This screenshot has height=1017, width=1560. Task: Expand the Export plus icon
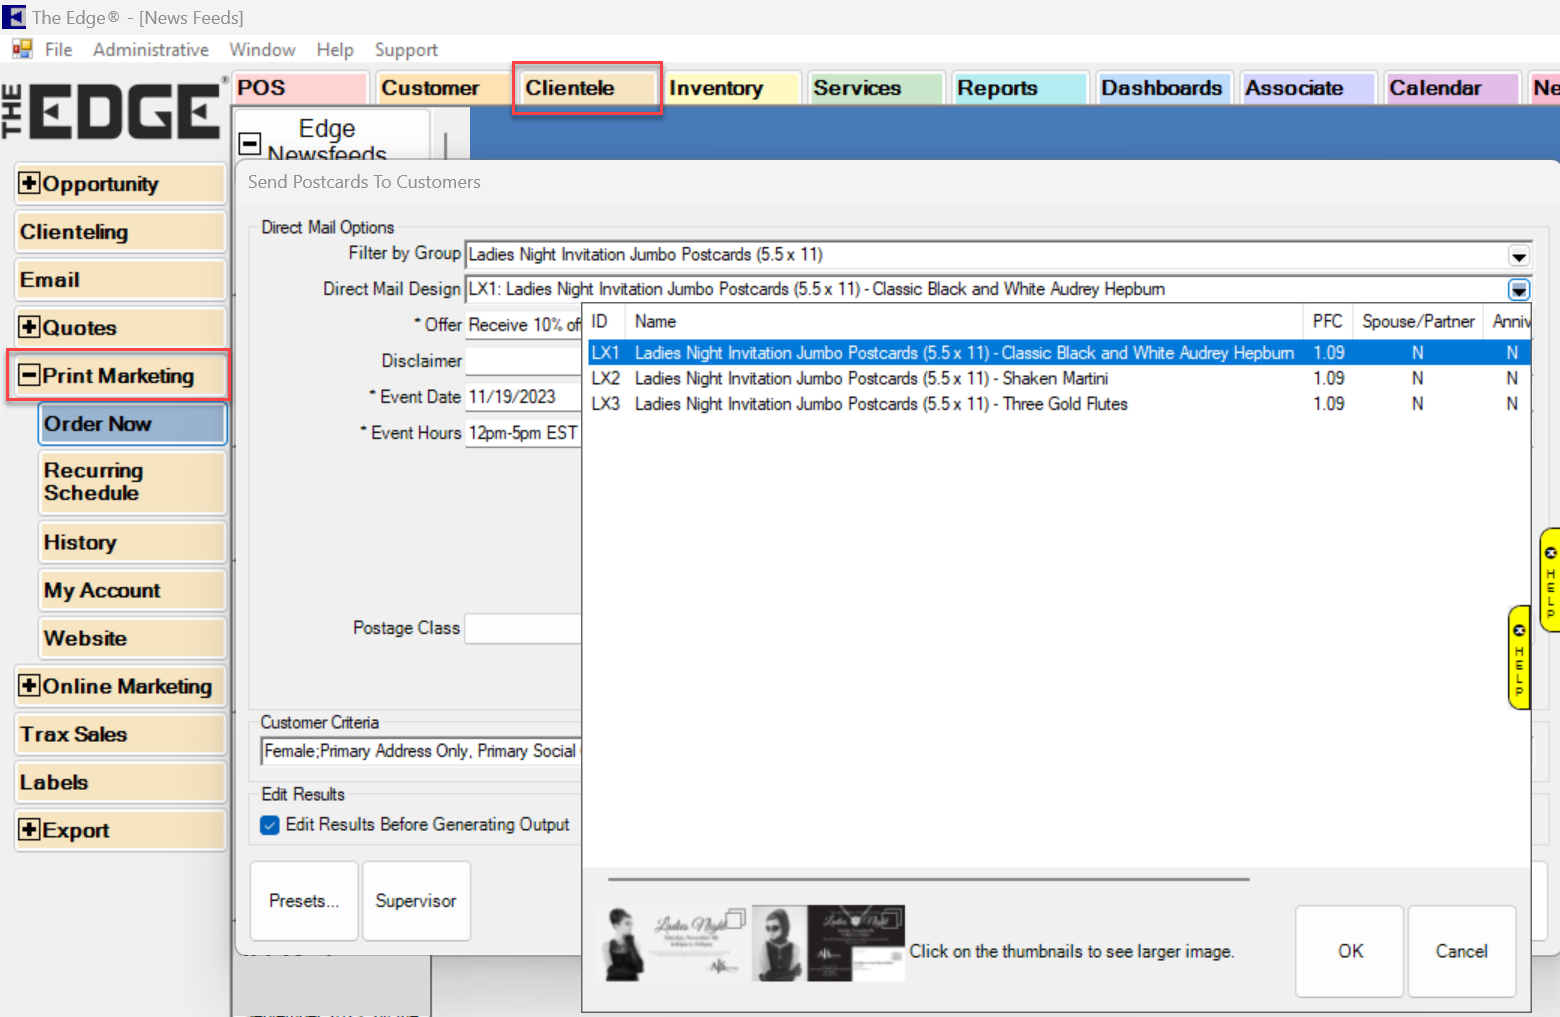point(30,830)
